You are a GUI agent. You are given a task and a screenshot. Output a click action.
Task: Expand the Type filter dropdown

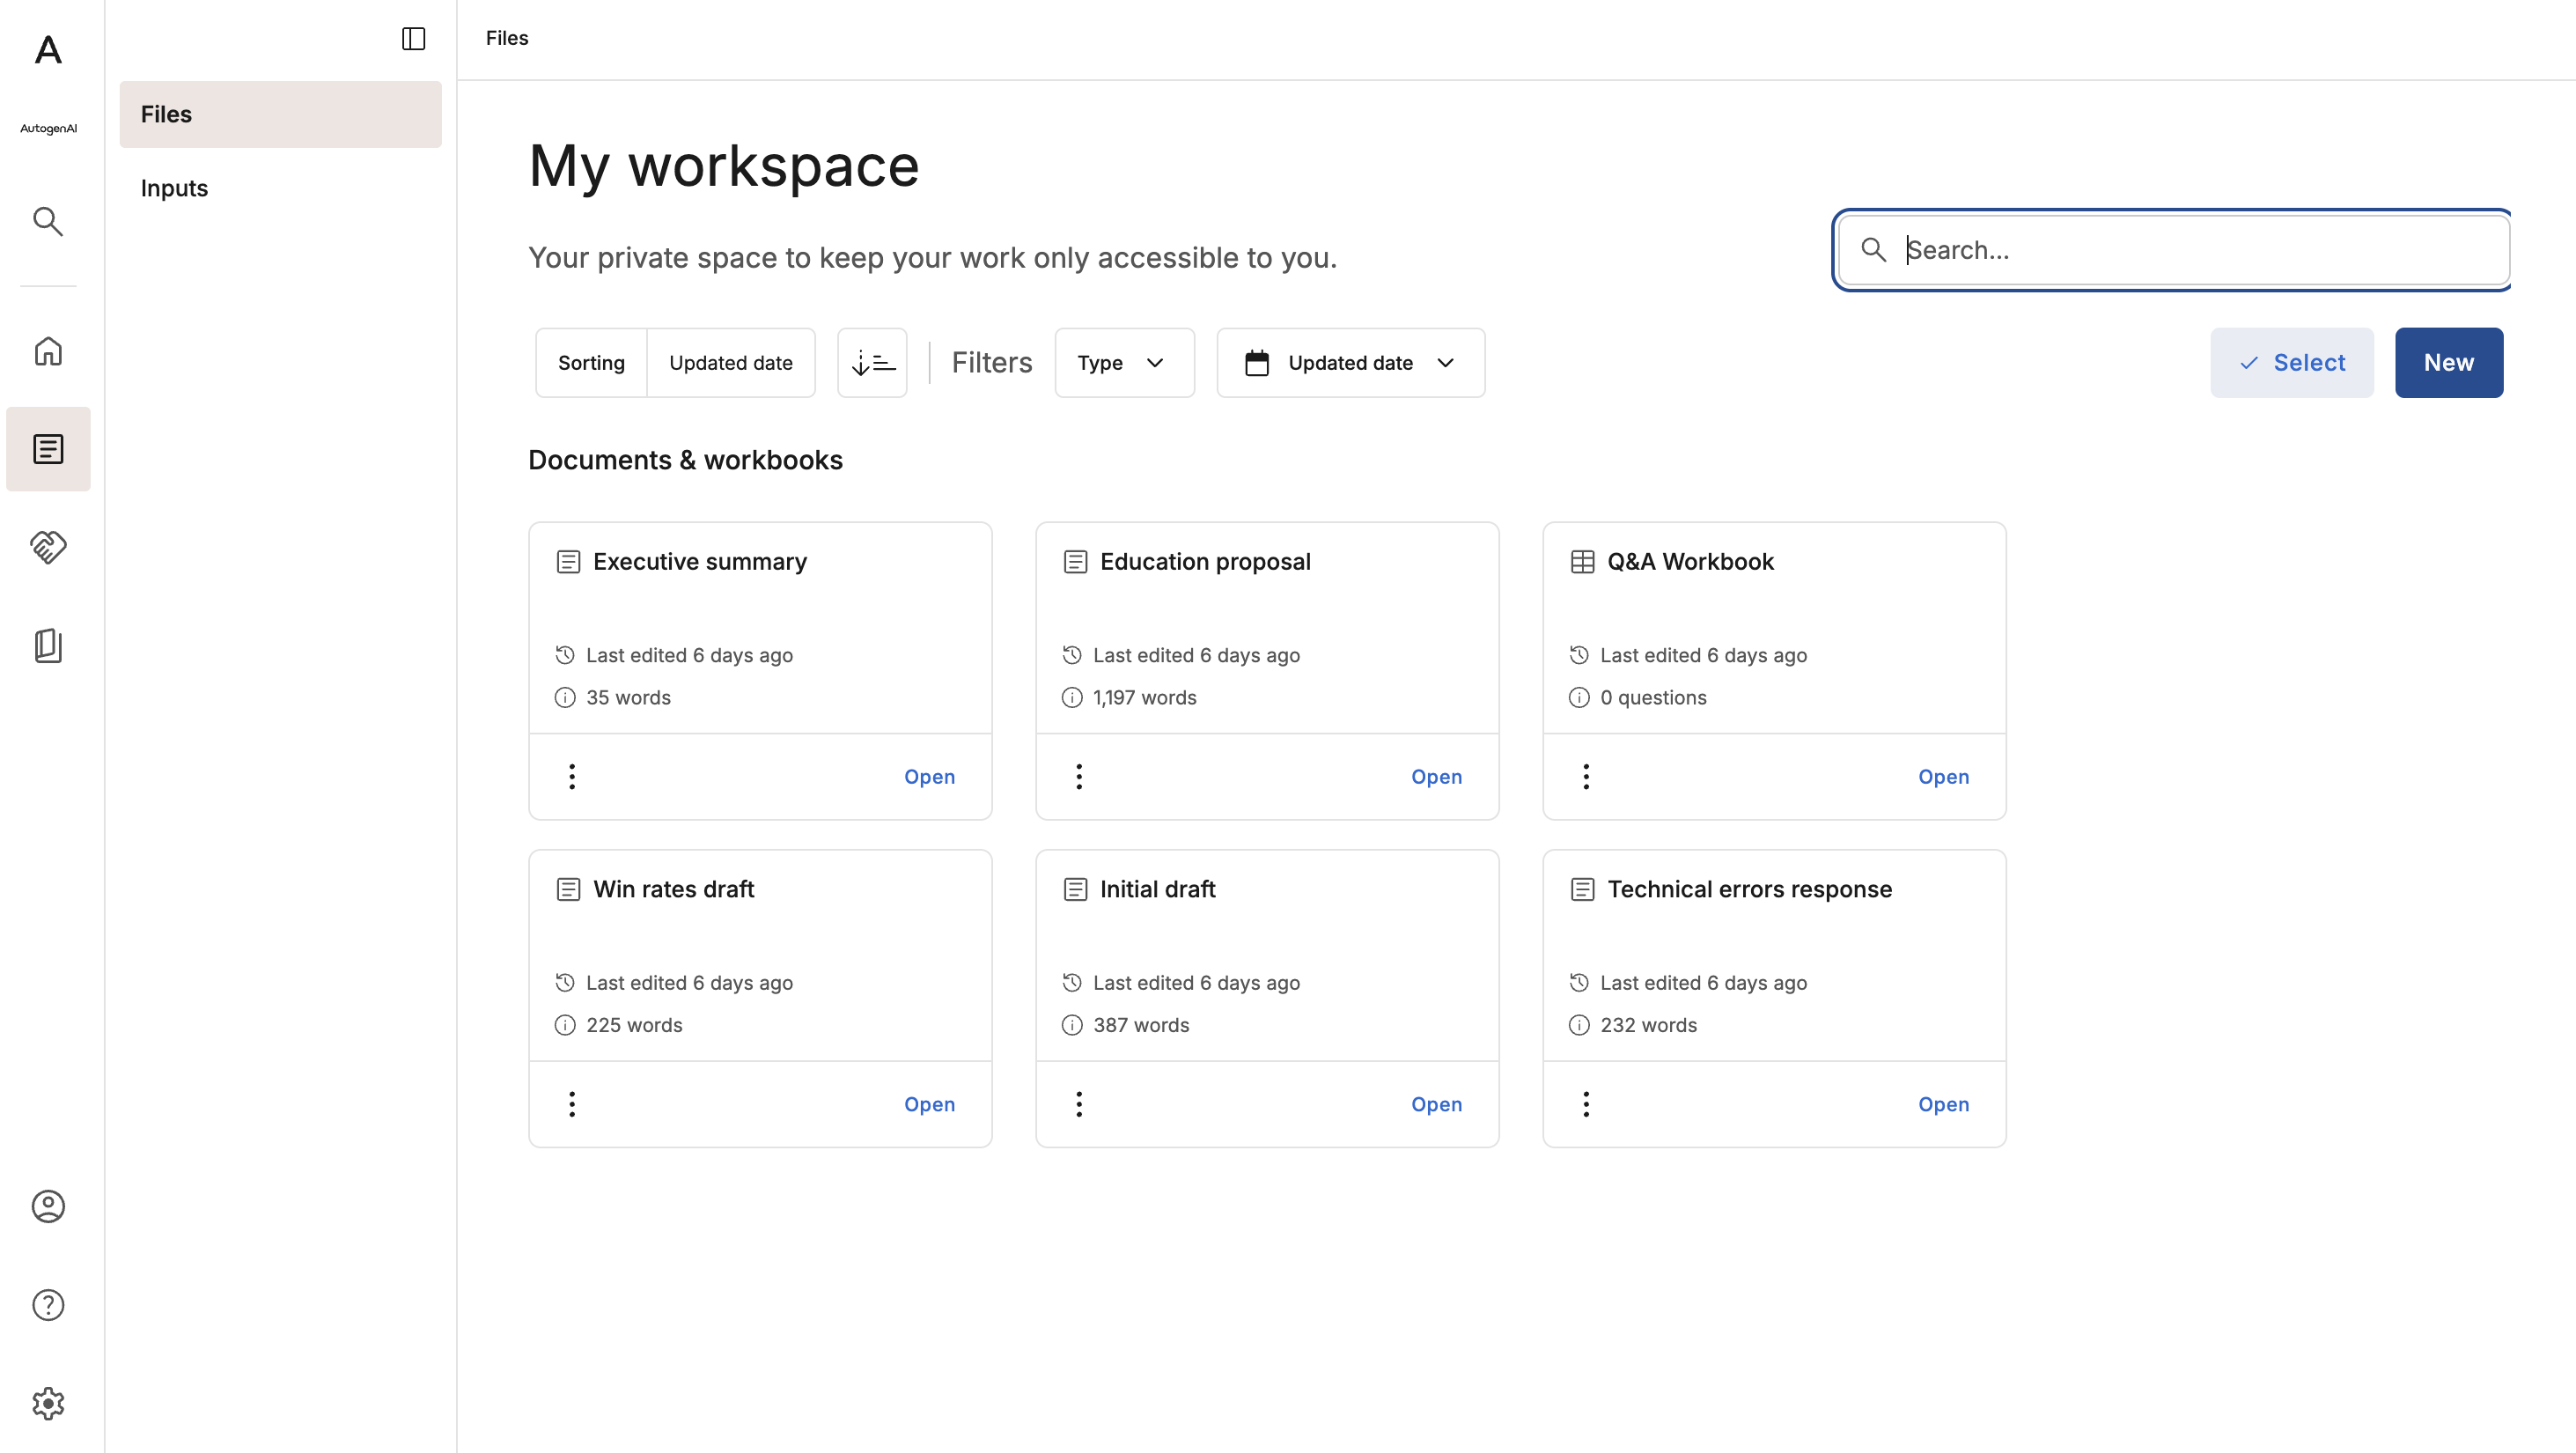point(1124,363)
